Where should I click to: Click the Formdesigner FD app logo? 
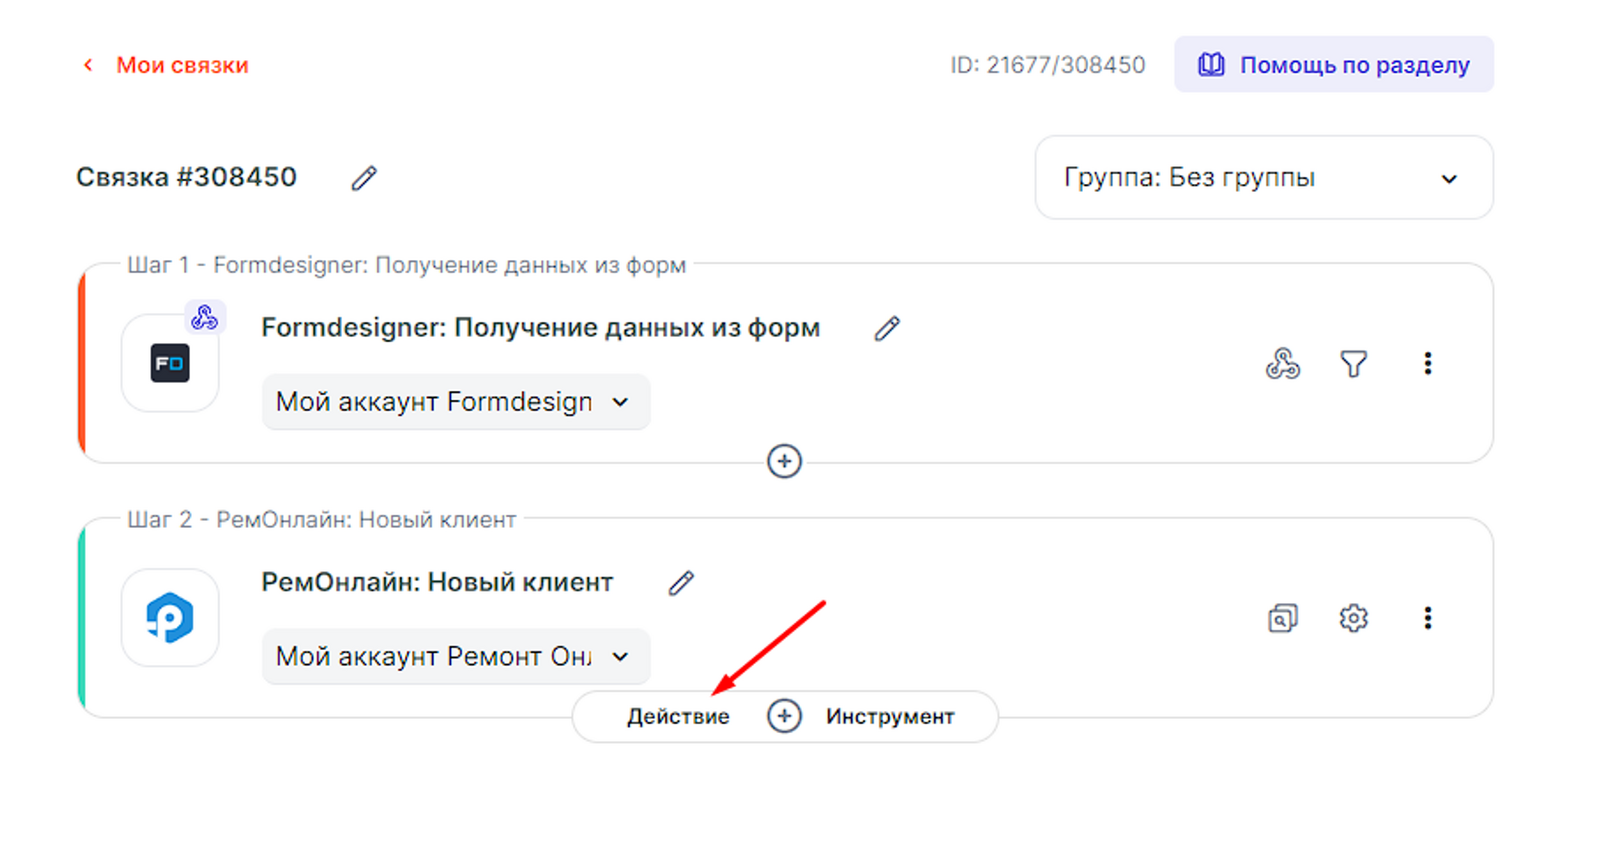(170, 363)
